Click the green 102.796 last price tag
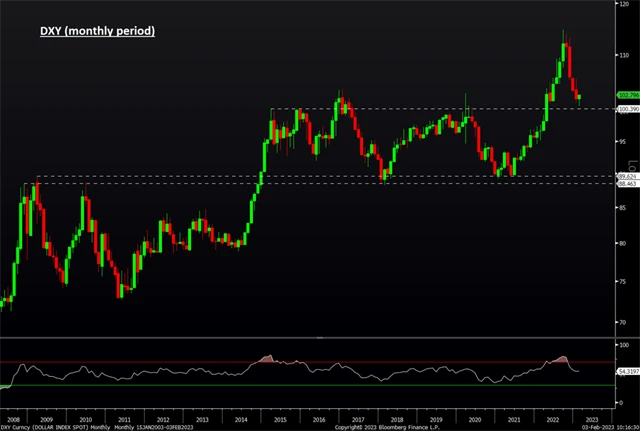 point(628,95)
